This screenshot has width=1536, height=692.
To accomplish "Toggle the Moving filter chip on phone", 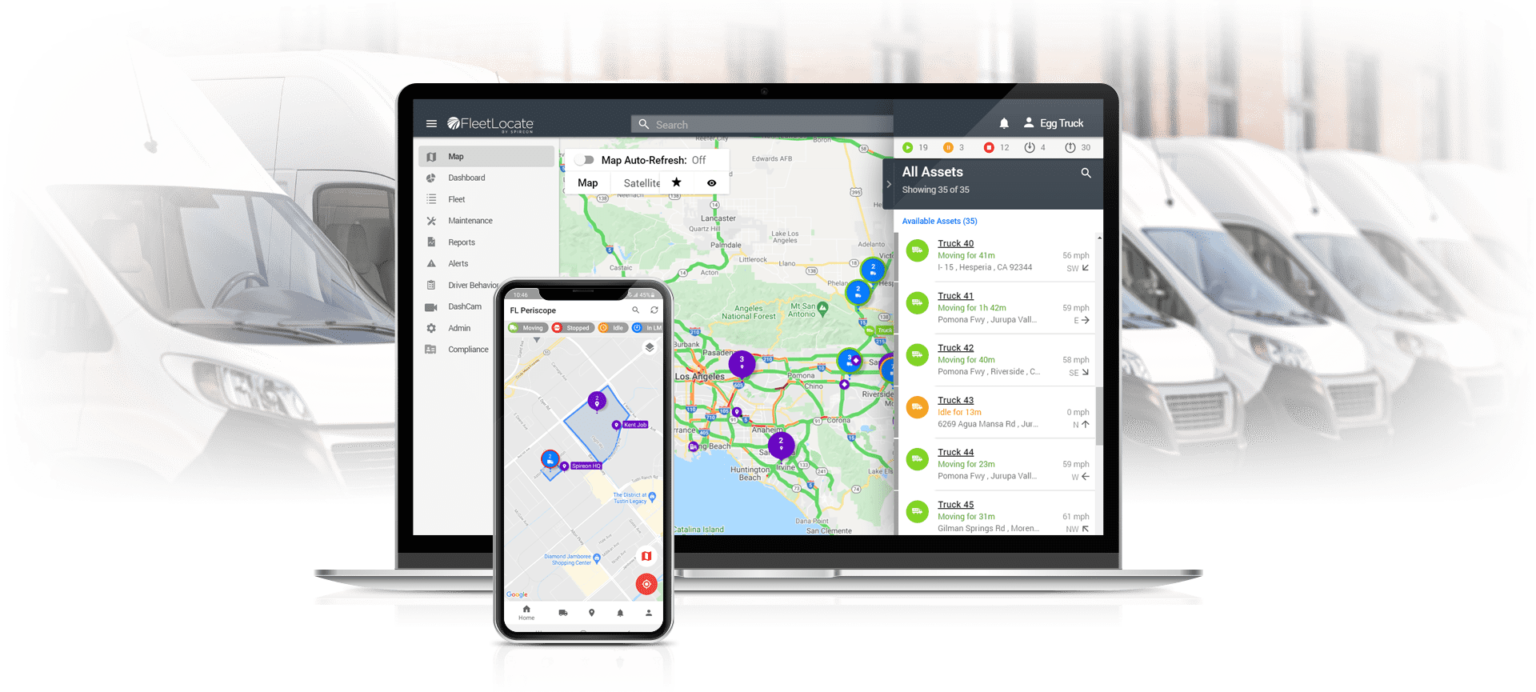I will point(528,327).
